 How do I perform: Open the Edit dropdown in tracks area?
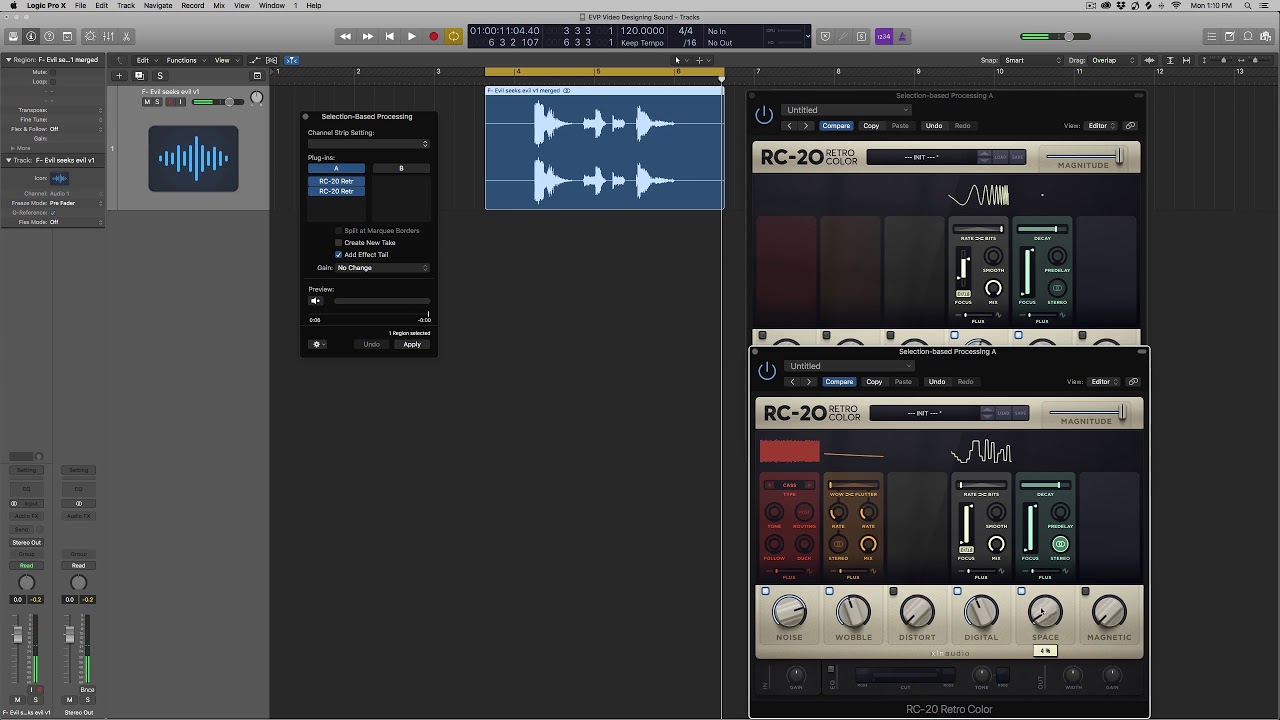[x=146, y=60]
